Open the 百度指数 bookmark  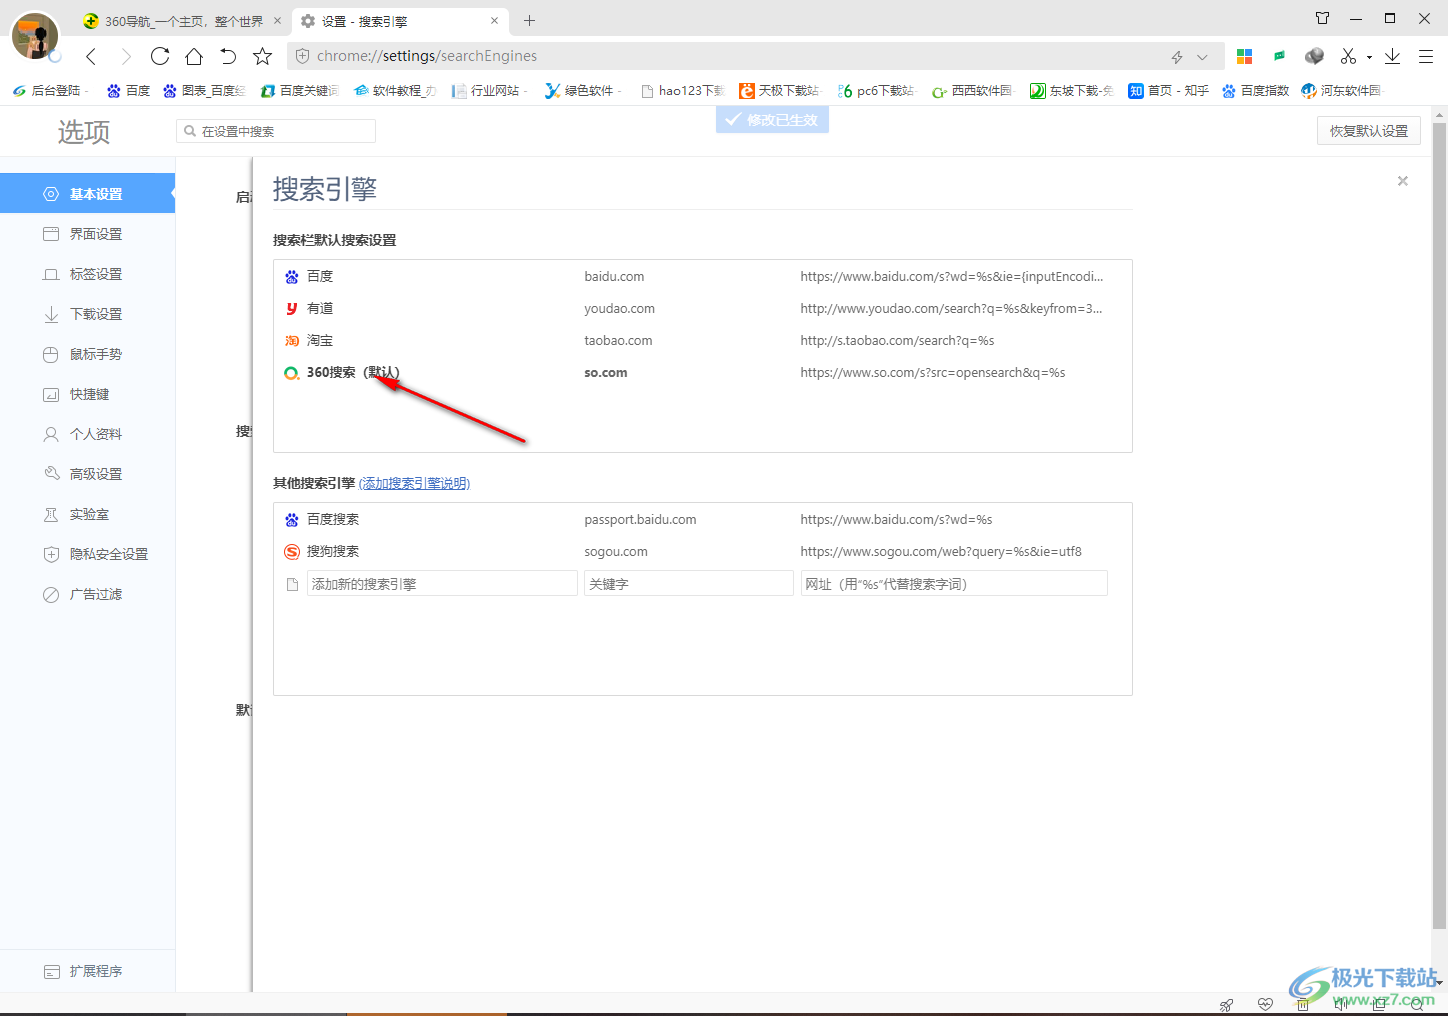click(1256, 90)
